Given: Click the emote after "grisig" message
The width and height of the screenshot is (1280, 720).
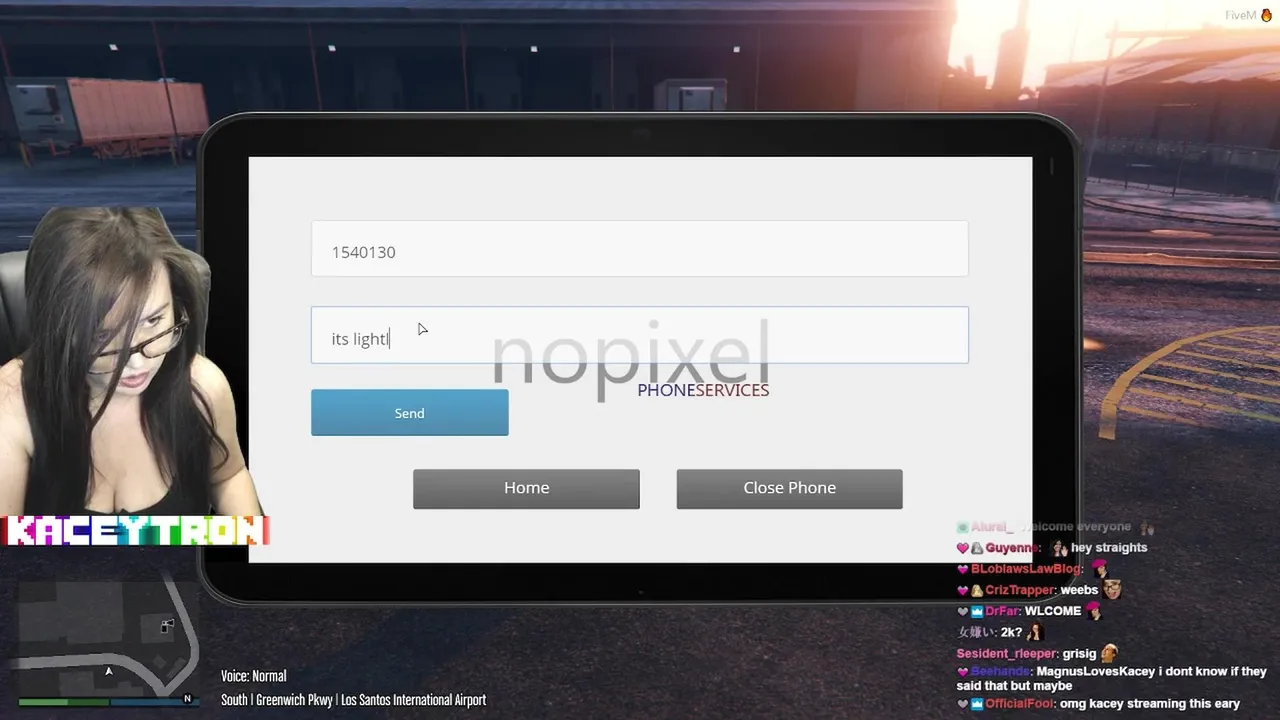Looking at the screenshot, I should tap(1109, 654).
